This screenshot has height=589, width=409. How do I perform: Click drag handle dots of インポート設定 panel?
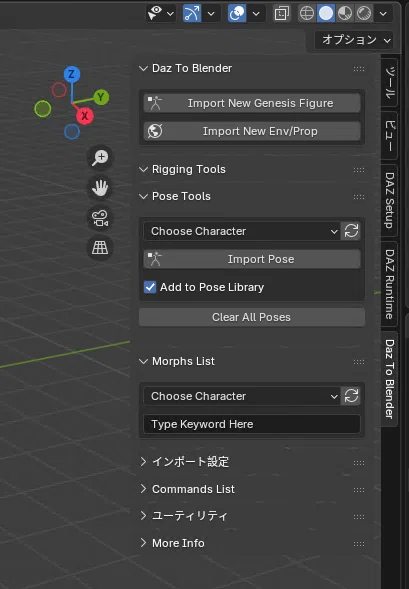pyautogui.click(x=359, y=463)
